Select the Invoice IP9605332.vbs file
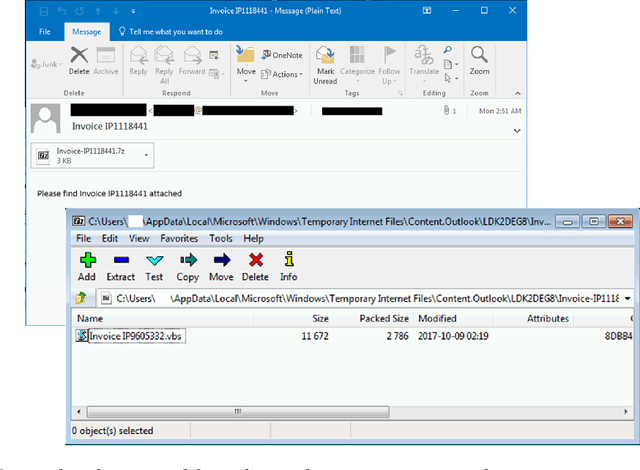The width and height of the screenshot is (640, 470). click(135, 336)
